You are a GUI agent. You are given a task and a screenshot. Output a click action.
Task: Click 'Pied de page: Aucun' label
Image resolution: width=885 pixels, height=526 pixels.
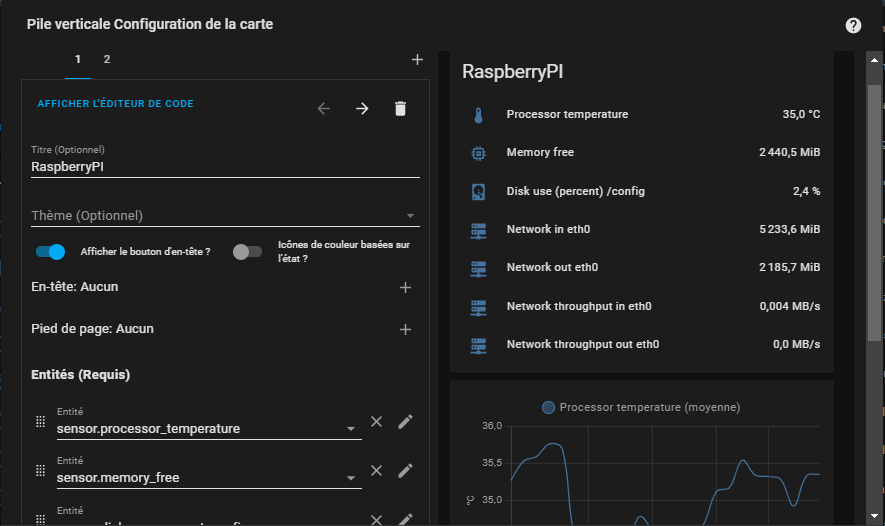point(92,329)
